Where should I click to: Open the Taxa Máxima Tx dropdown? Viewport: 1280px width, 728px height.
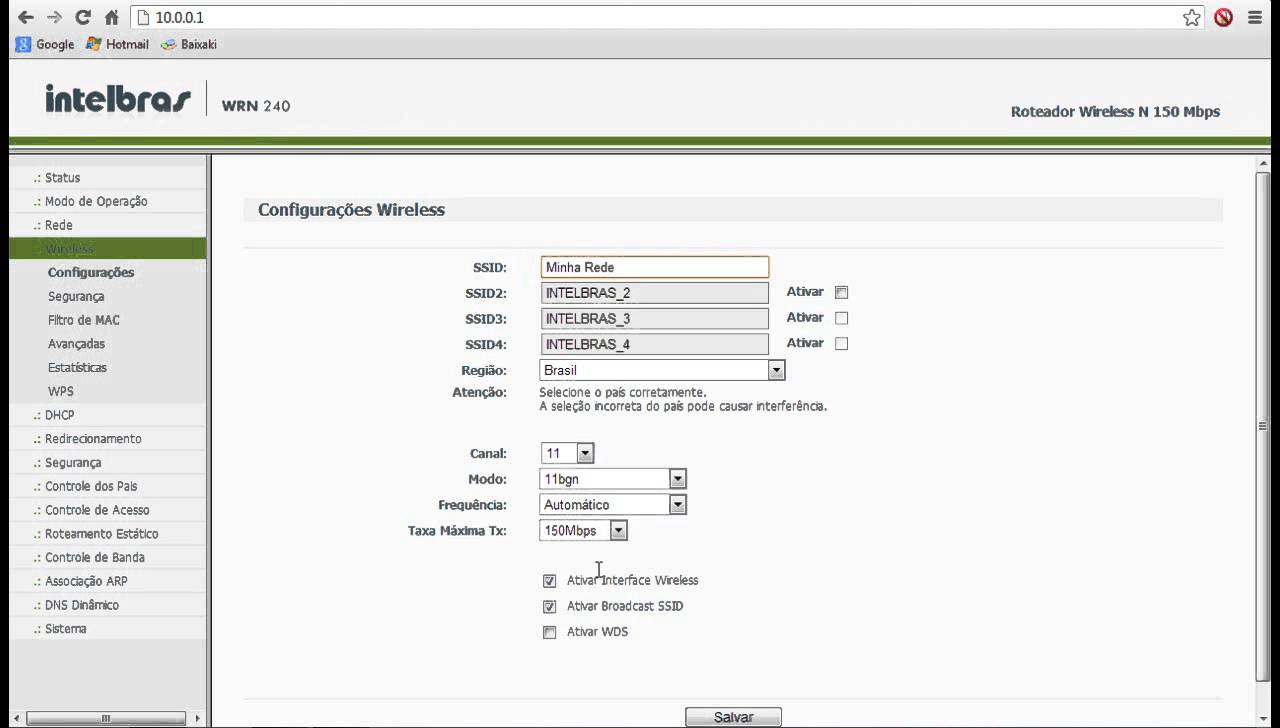tap(584, 531)
